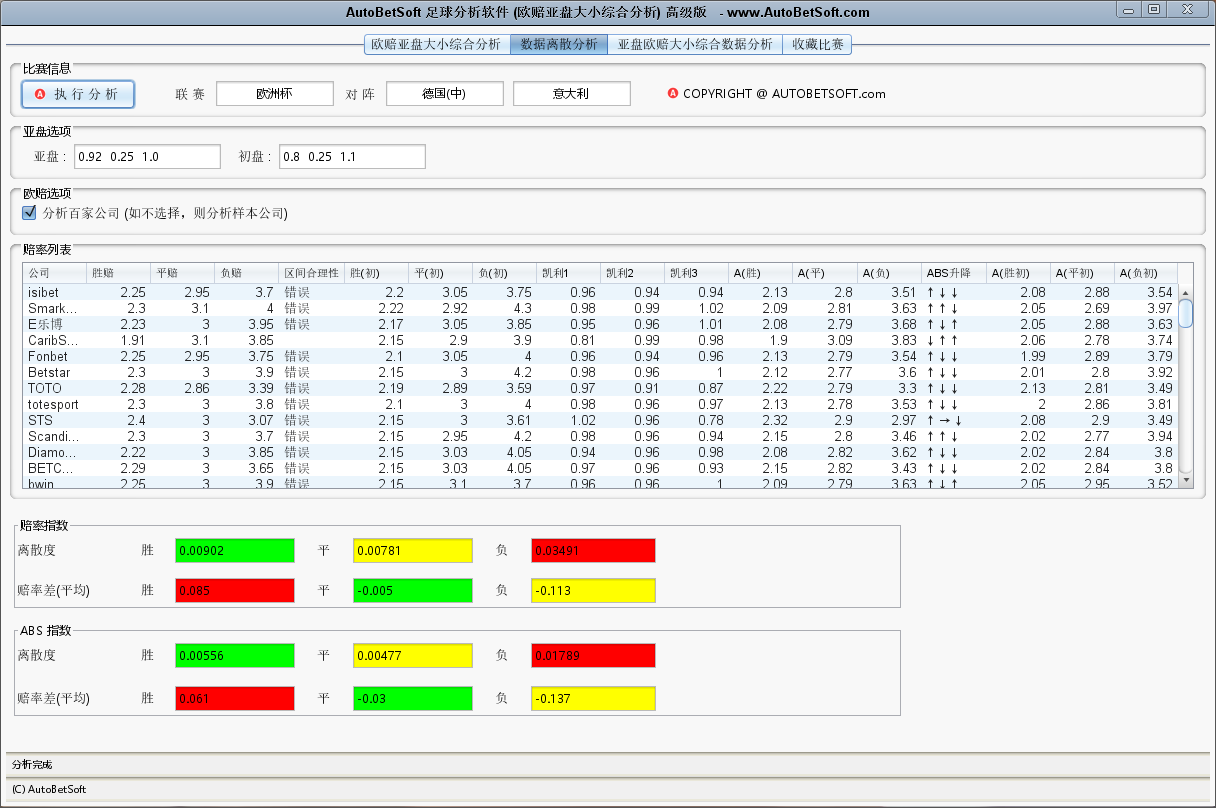Viewport: 1216px width, 808px height.
Task: Click the ABS 离散度 平 field 0.00477
Action: (x=412, y=655)
